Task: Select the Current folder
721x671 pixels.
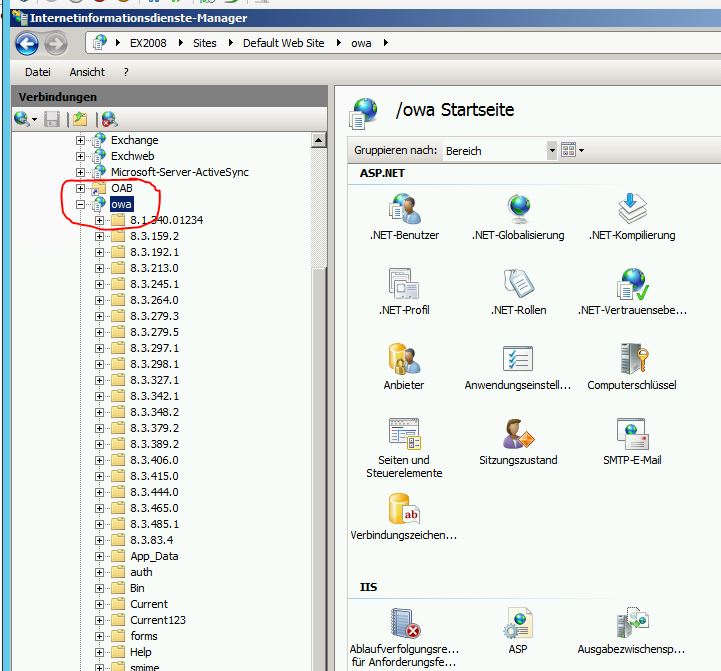Action: [149, 604]
